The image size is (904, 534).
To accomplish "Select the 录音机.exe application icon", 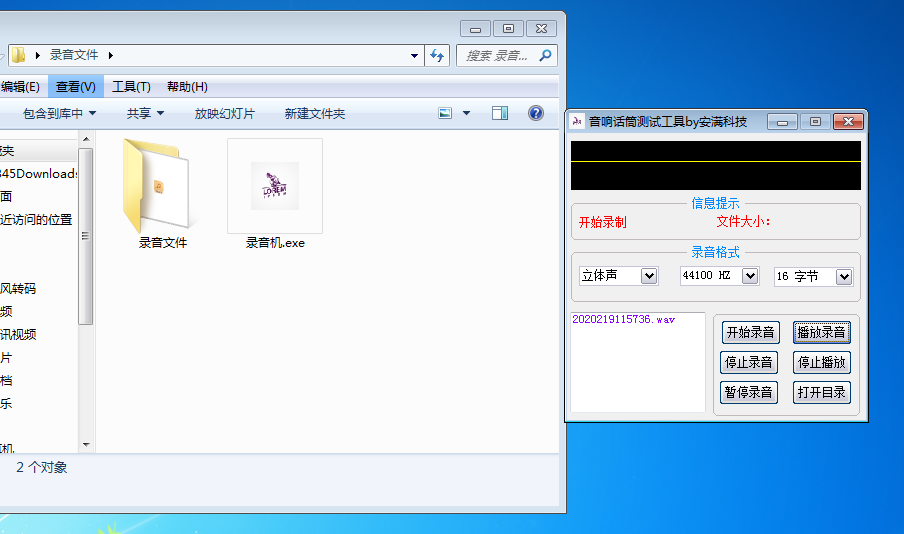I will (275, 186).
